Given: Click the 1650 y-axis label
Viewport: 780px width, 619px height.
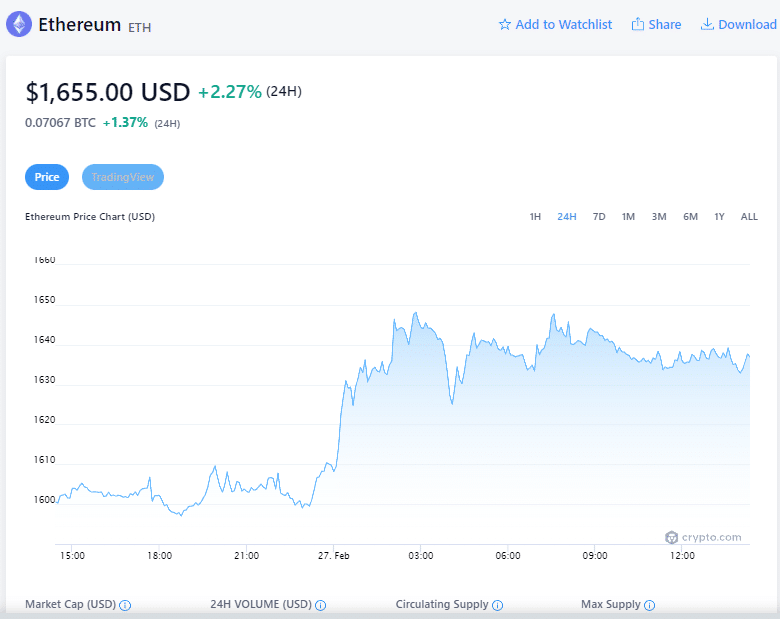Looking at the screenshot, I should tap(44, 300).
